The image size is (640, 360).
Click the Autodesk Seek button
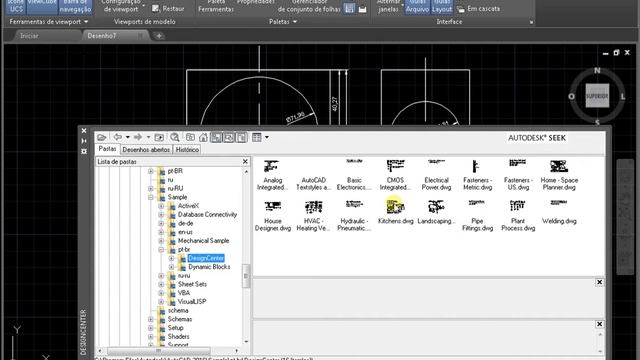(x=537, y=138)
